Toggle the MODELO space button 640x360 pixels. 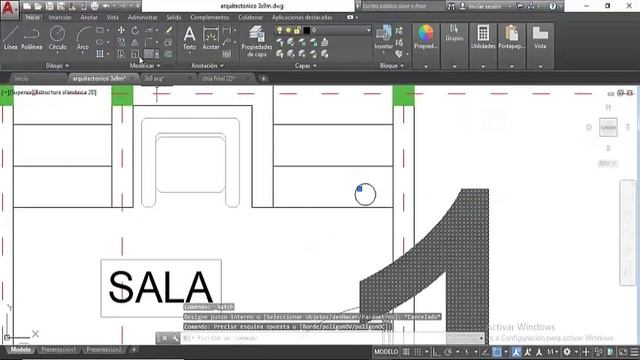click(386, 352)
